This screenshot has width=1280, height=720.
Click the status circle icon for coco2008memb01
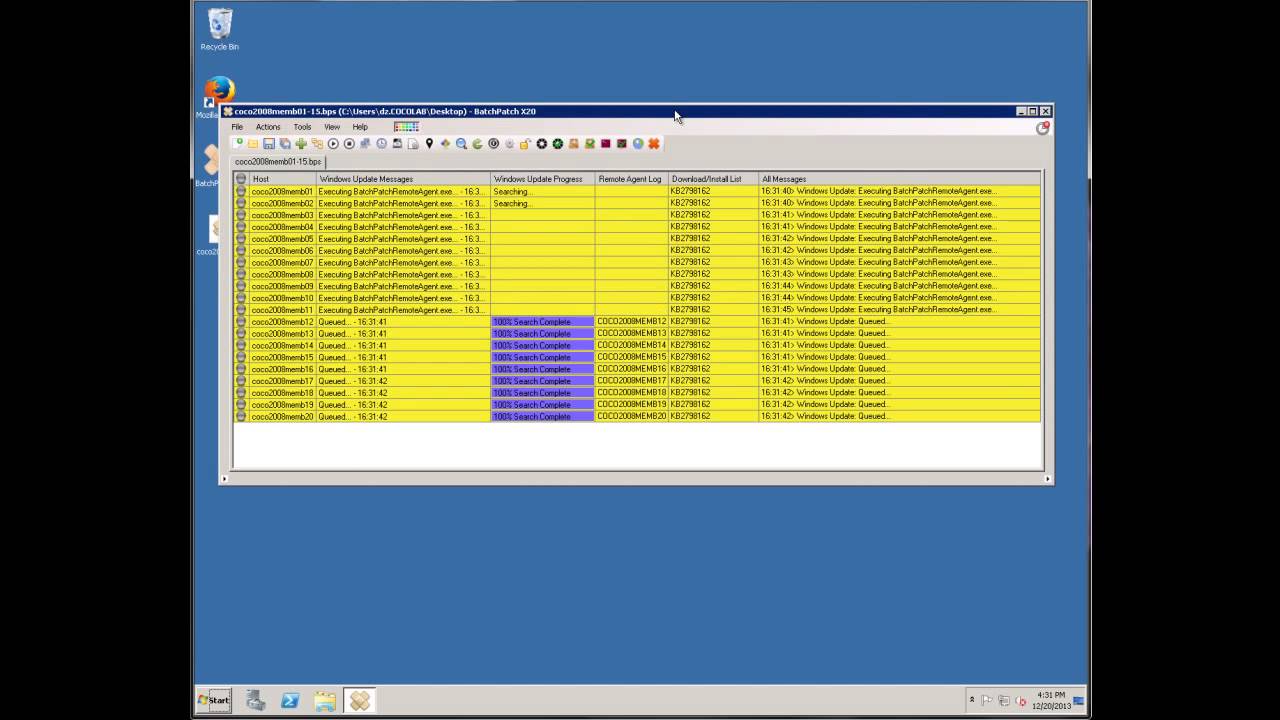(x=241, y=191)
